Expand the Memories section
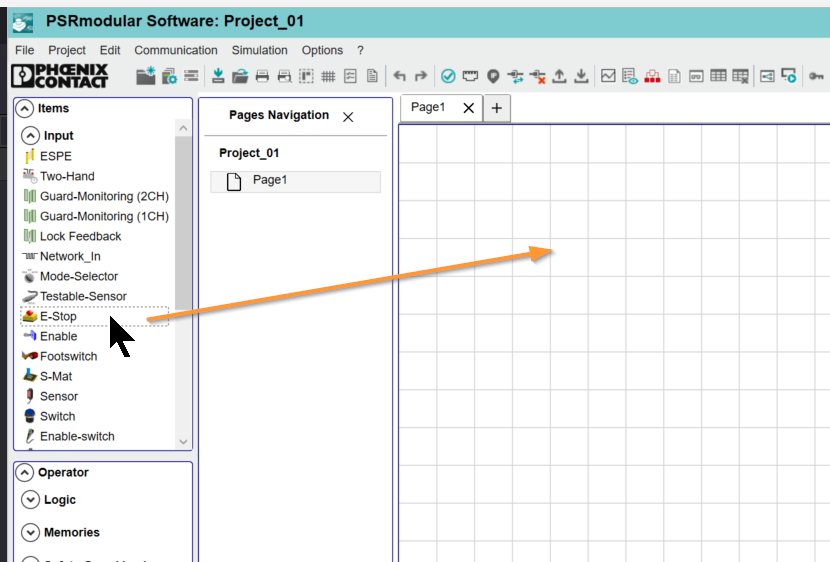The height and width of the screenshot is (562, 830). point(30,532)
